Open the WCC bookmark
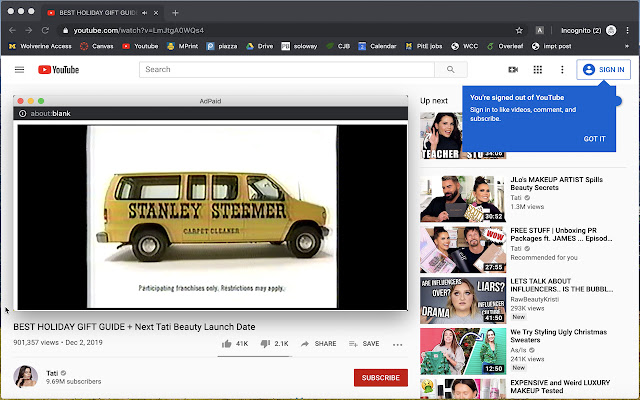 click(x=464, y=46)
